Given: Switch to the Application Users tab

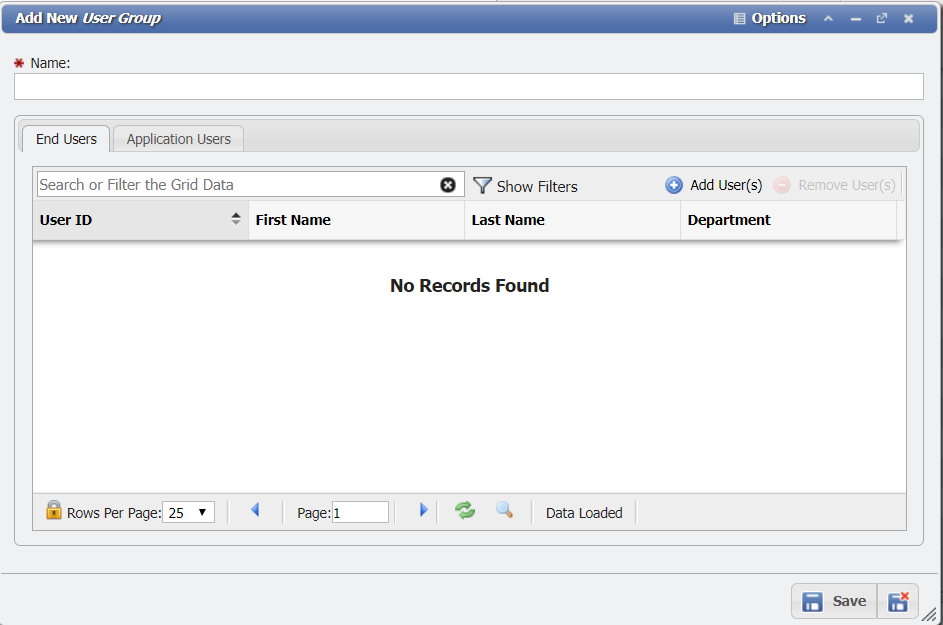Looking at the screenshot, I should 178,138.
